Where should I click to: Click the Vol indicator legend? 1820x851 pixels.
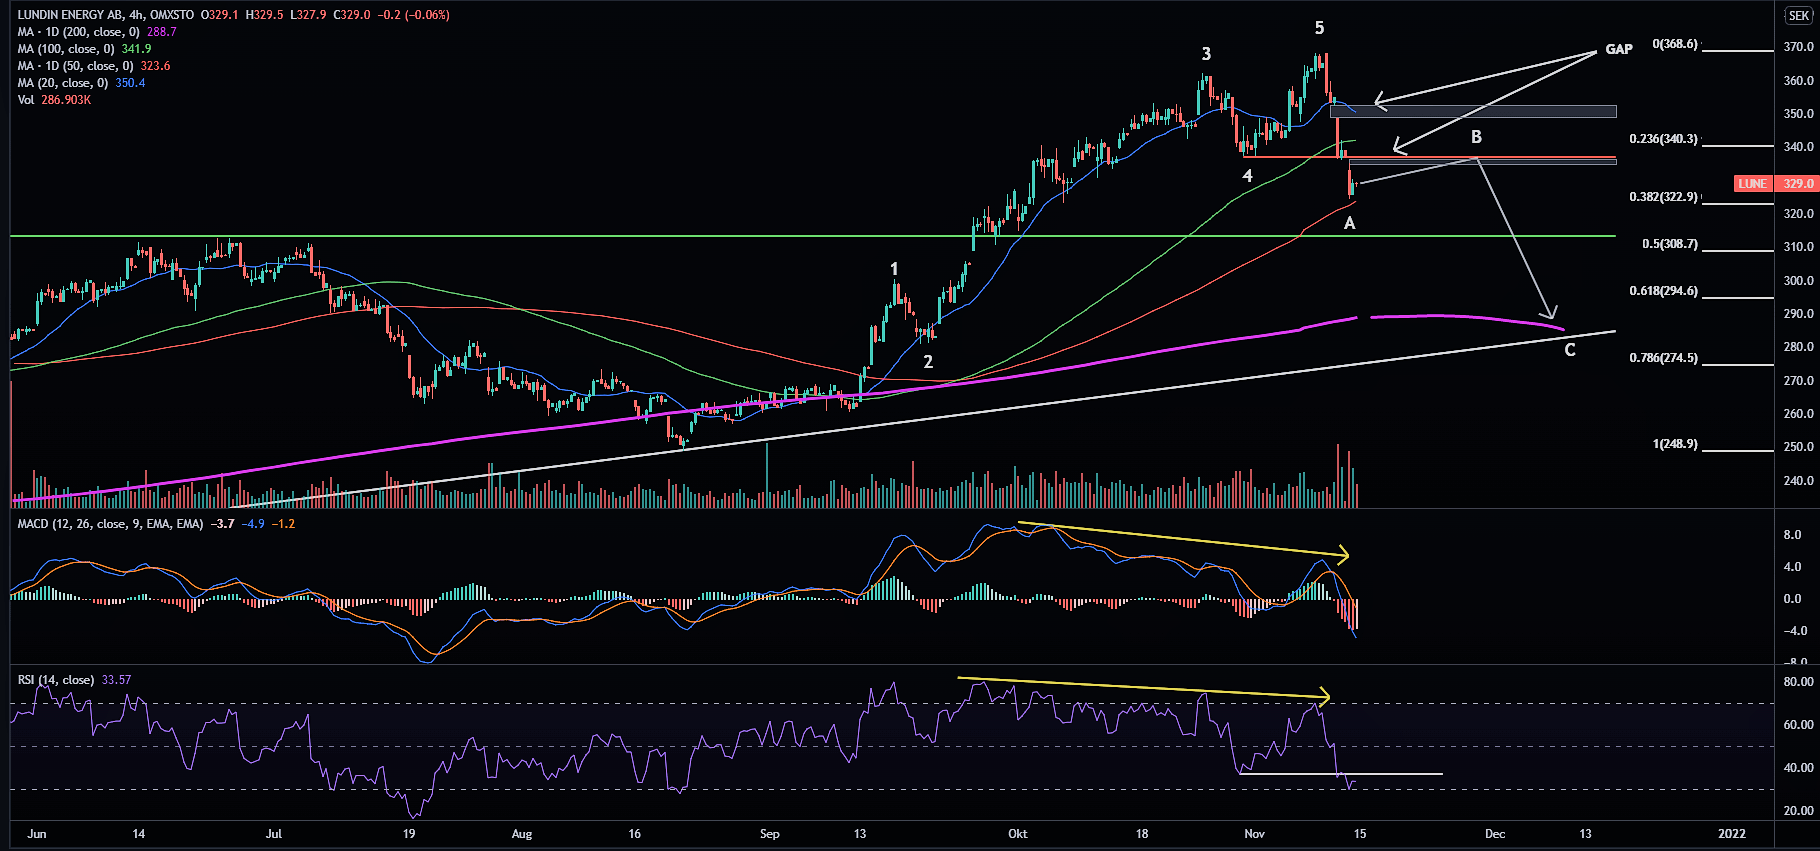coord(26,100)
